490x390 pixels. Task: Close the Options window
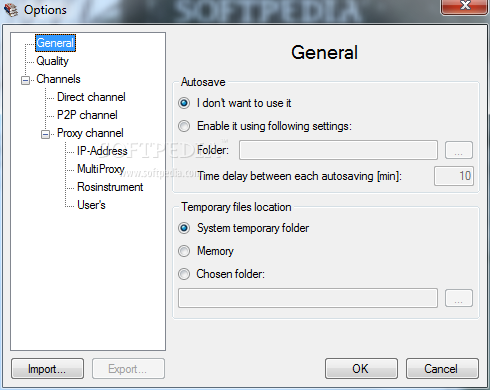[465, 7]
